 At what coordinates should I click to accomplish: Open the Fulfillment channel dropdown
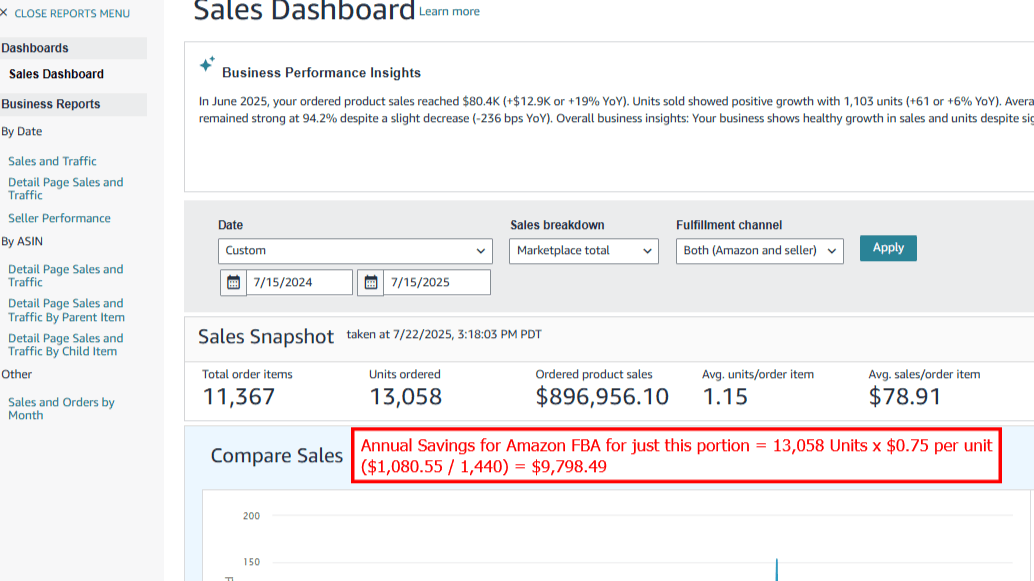coord(759,251)
